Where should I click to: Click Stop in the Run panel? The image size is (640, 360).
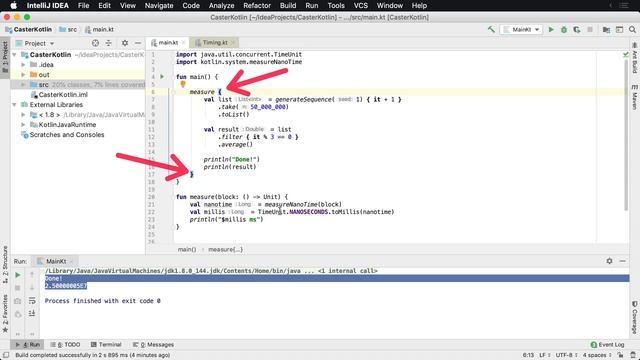pyautogui.click(x=18, y=288)
